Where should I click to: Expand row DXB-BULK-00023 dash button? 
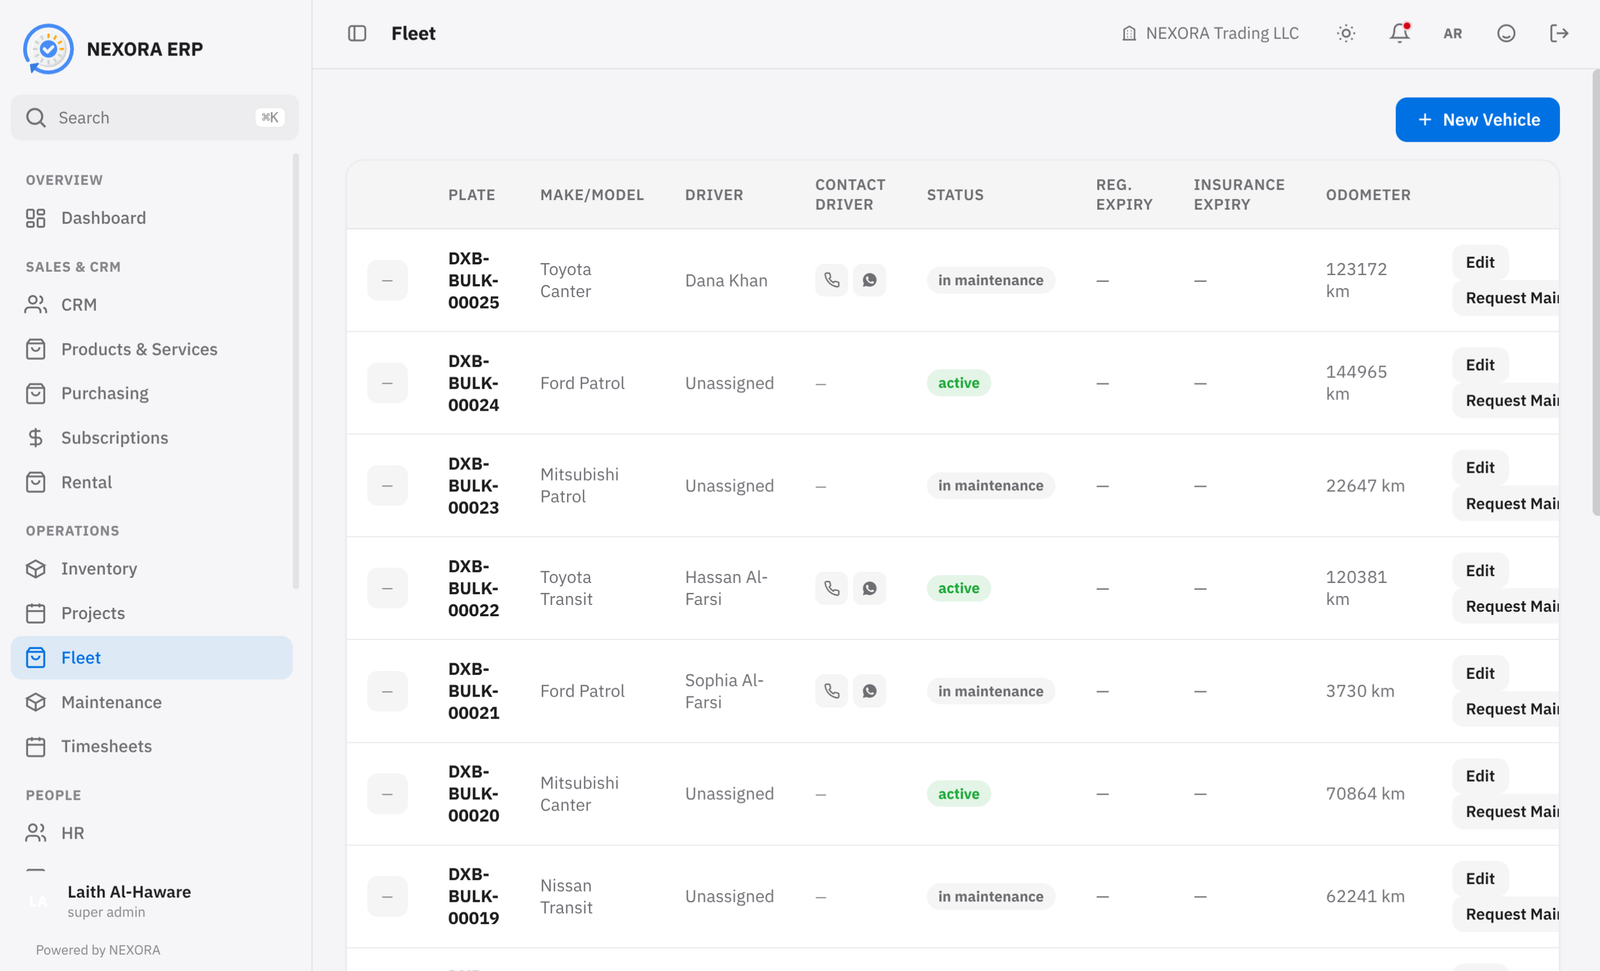click(x=387, y=486)
